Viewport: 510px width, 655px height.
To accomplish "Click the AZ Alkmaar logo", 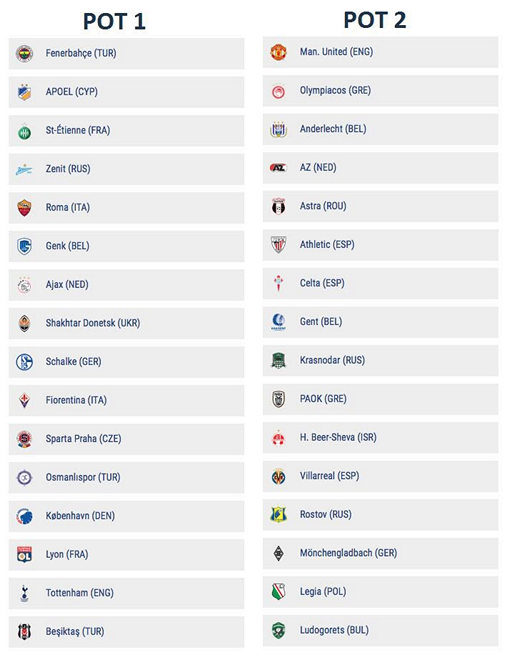I will point(278,168).
